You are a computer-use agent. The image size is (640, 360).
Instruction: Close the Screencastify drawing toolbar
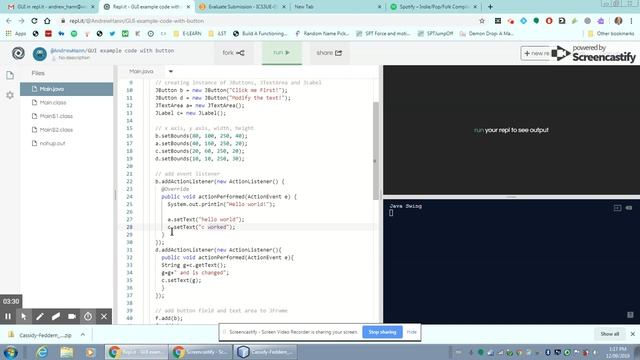104,316
